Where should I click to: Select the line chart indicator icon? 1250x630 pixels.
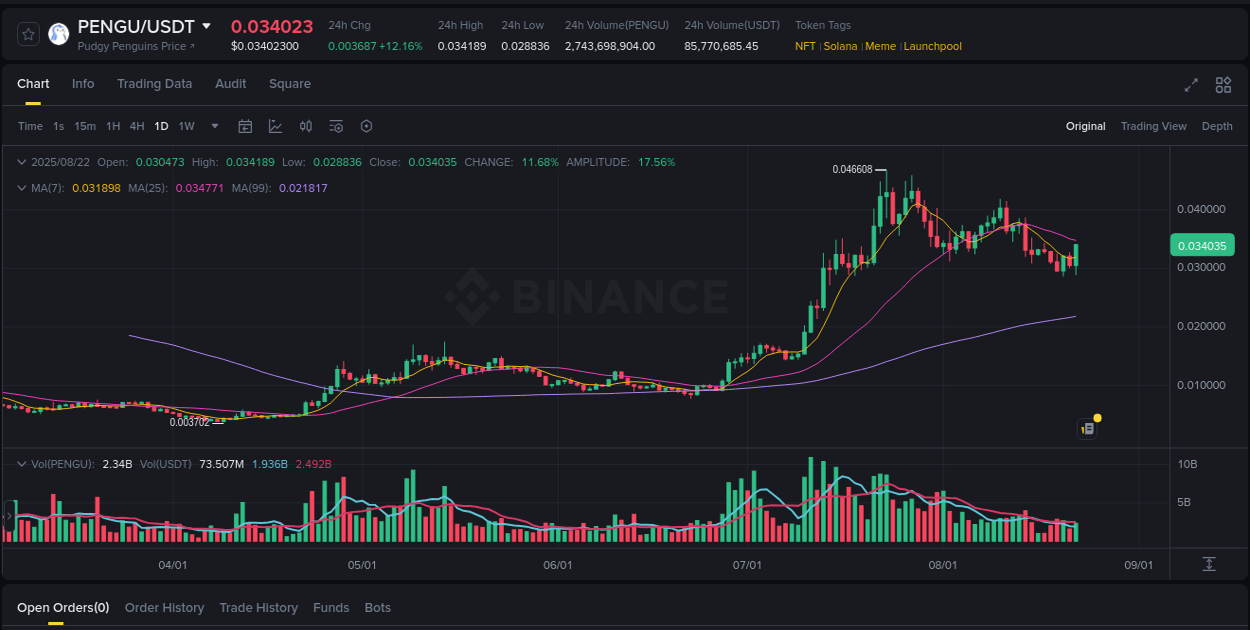pos(275,126)
